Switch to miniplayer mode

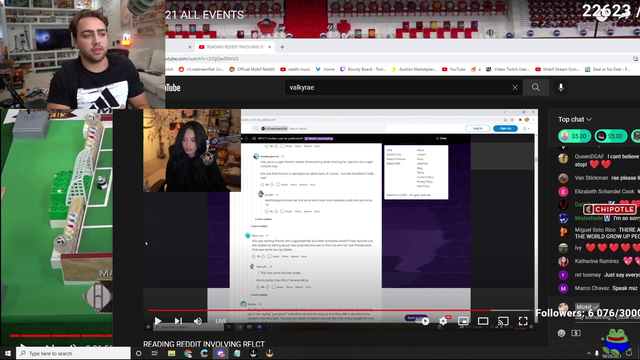point(463,321)
